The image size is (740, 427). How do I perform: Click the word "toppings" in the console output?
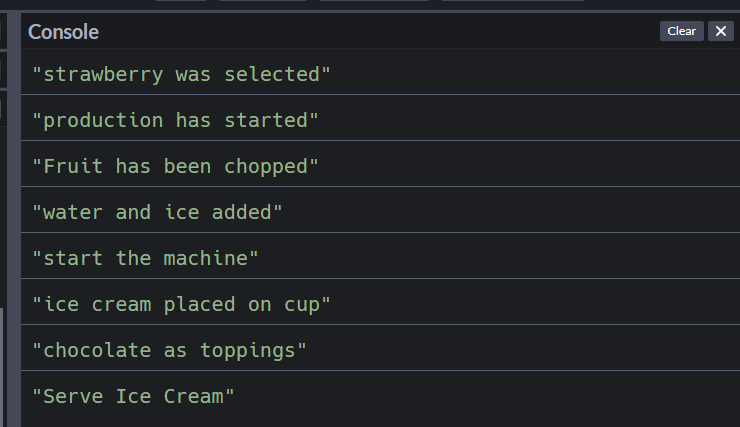pos(248,352)
